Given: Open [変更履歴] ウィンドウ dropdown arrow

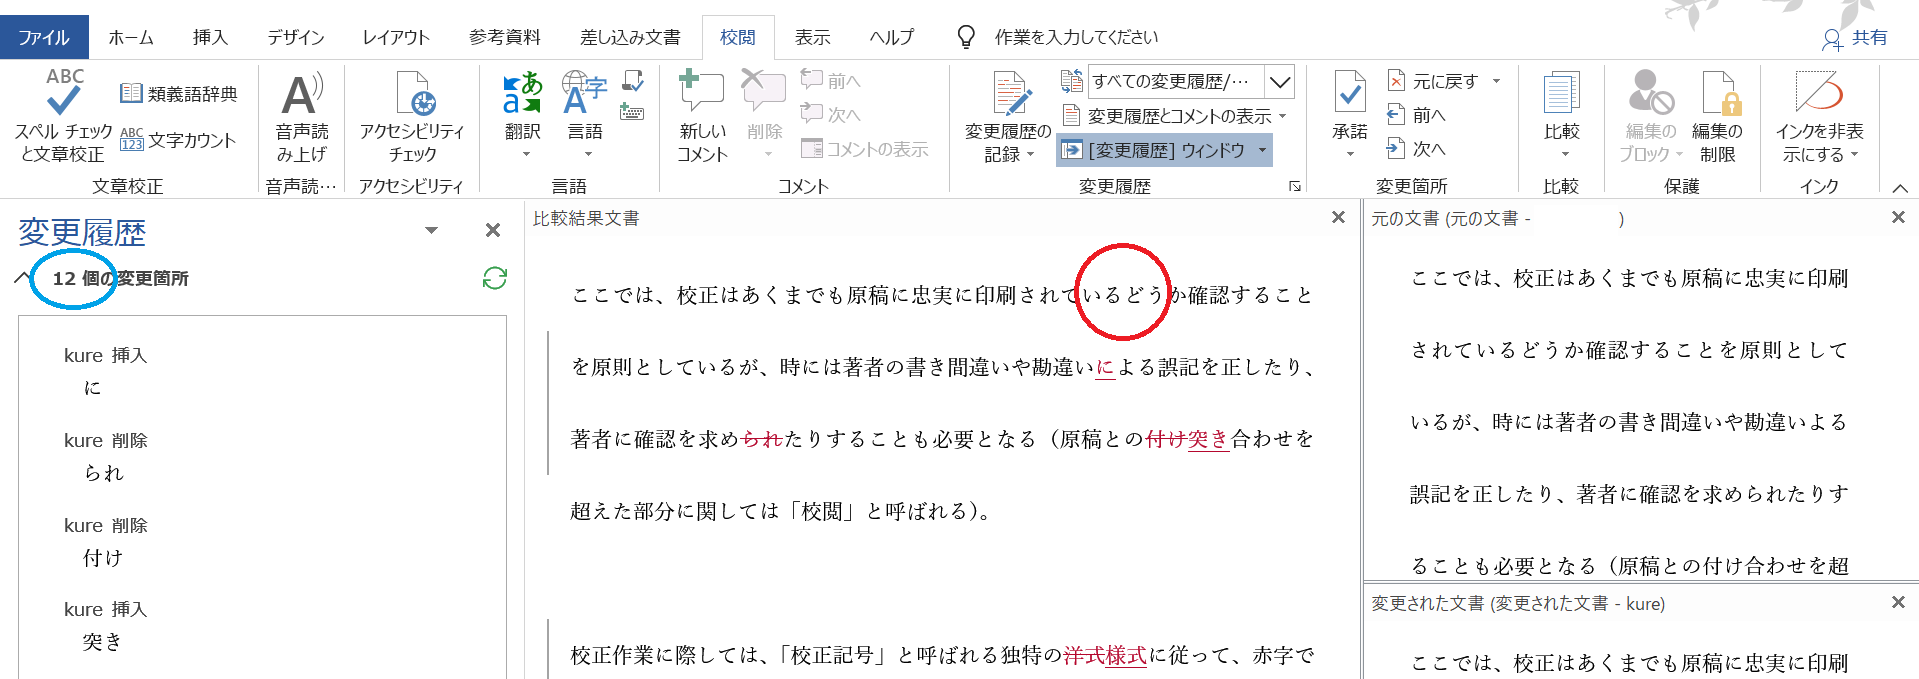Looking at the screenshot, I should click(x=1262, y=150).
